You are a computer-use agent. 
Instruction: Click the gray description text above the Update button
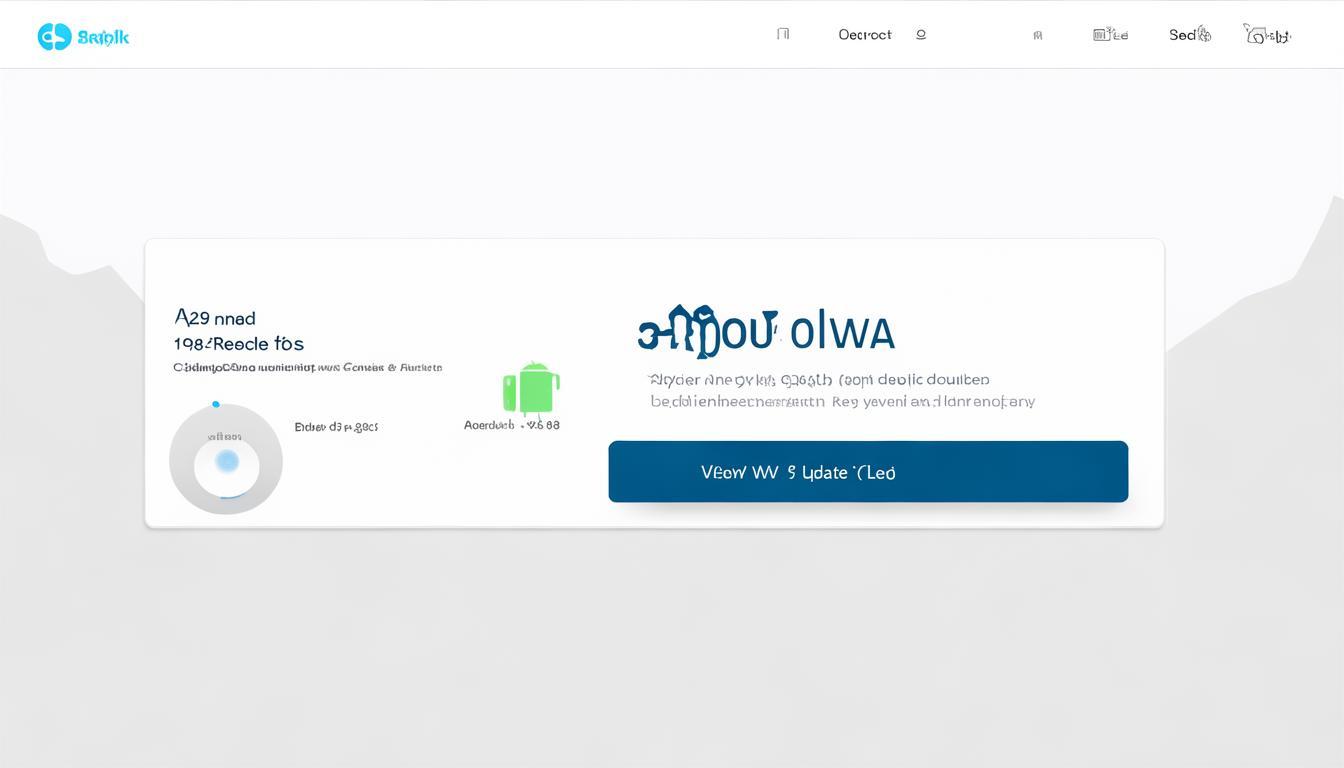[x=842, y=391]
